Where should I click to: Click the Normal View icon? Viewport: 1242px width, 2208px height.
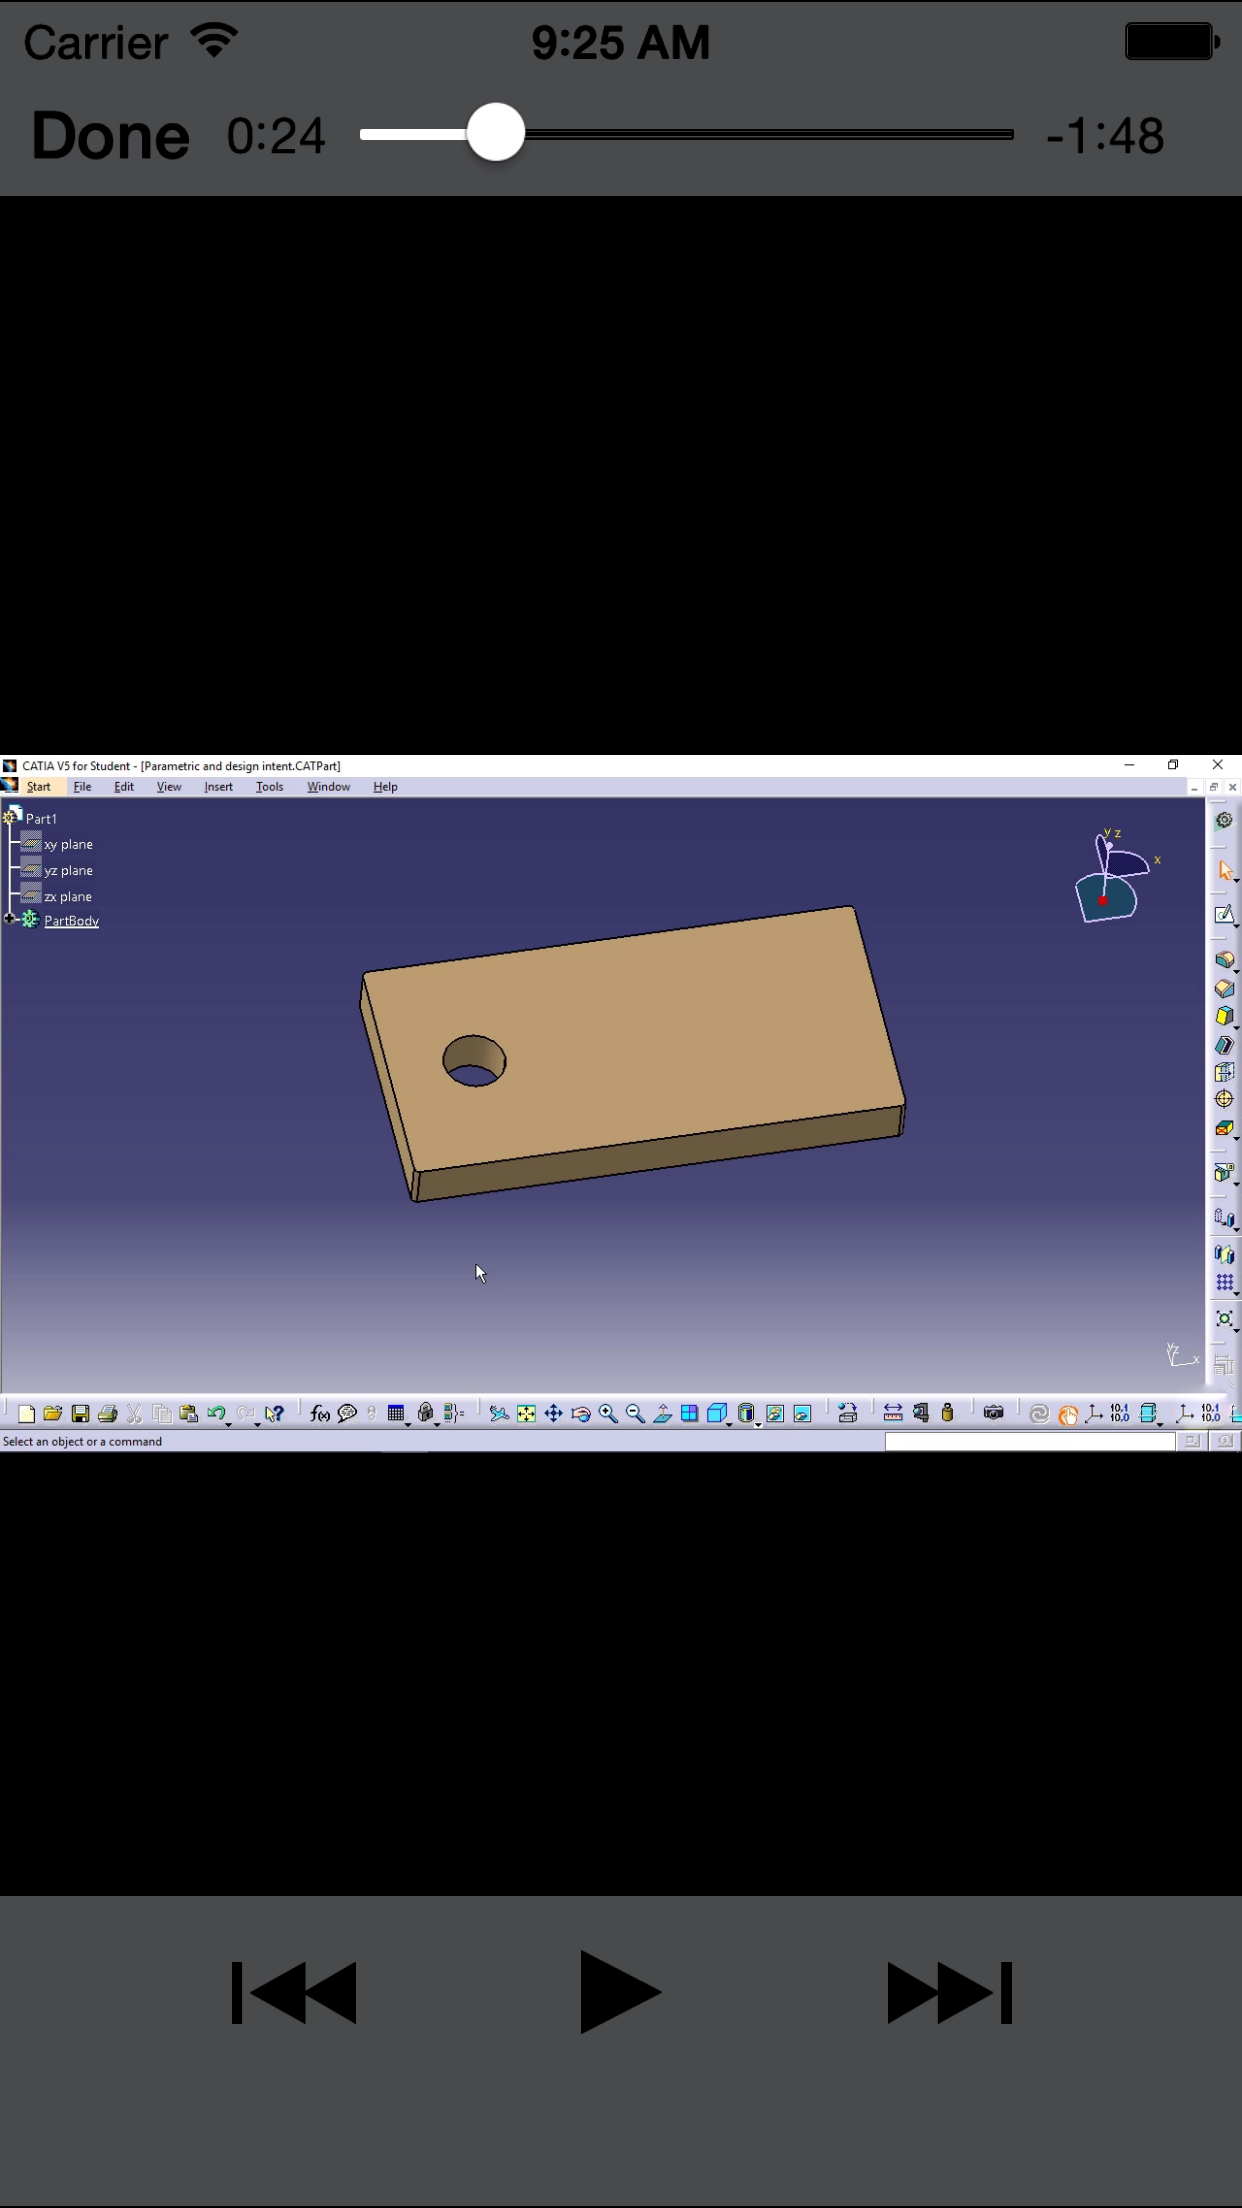point(662,1413)
